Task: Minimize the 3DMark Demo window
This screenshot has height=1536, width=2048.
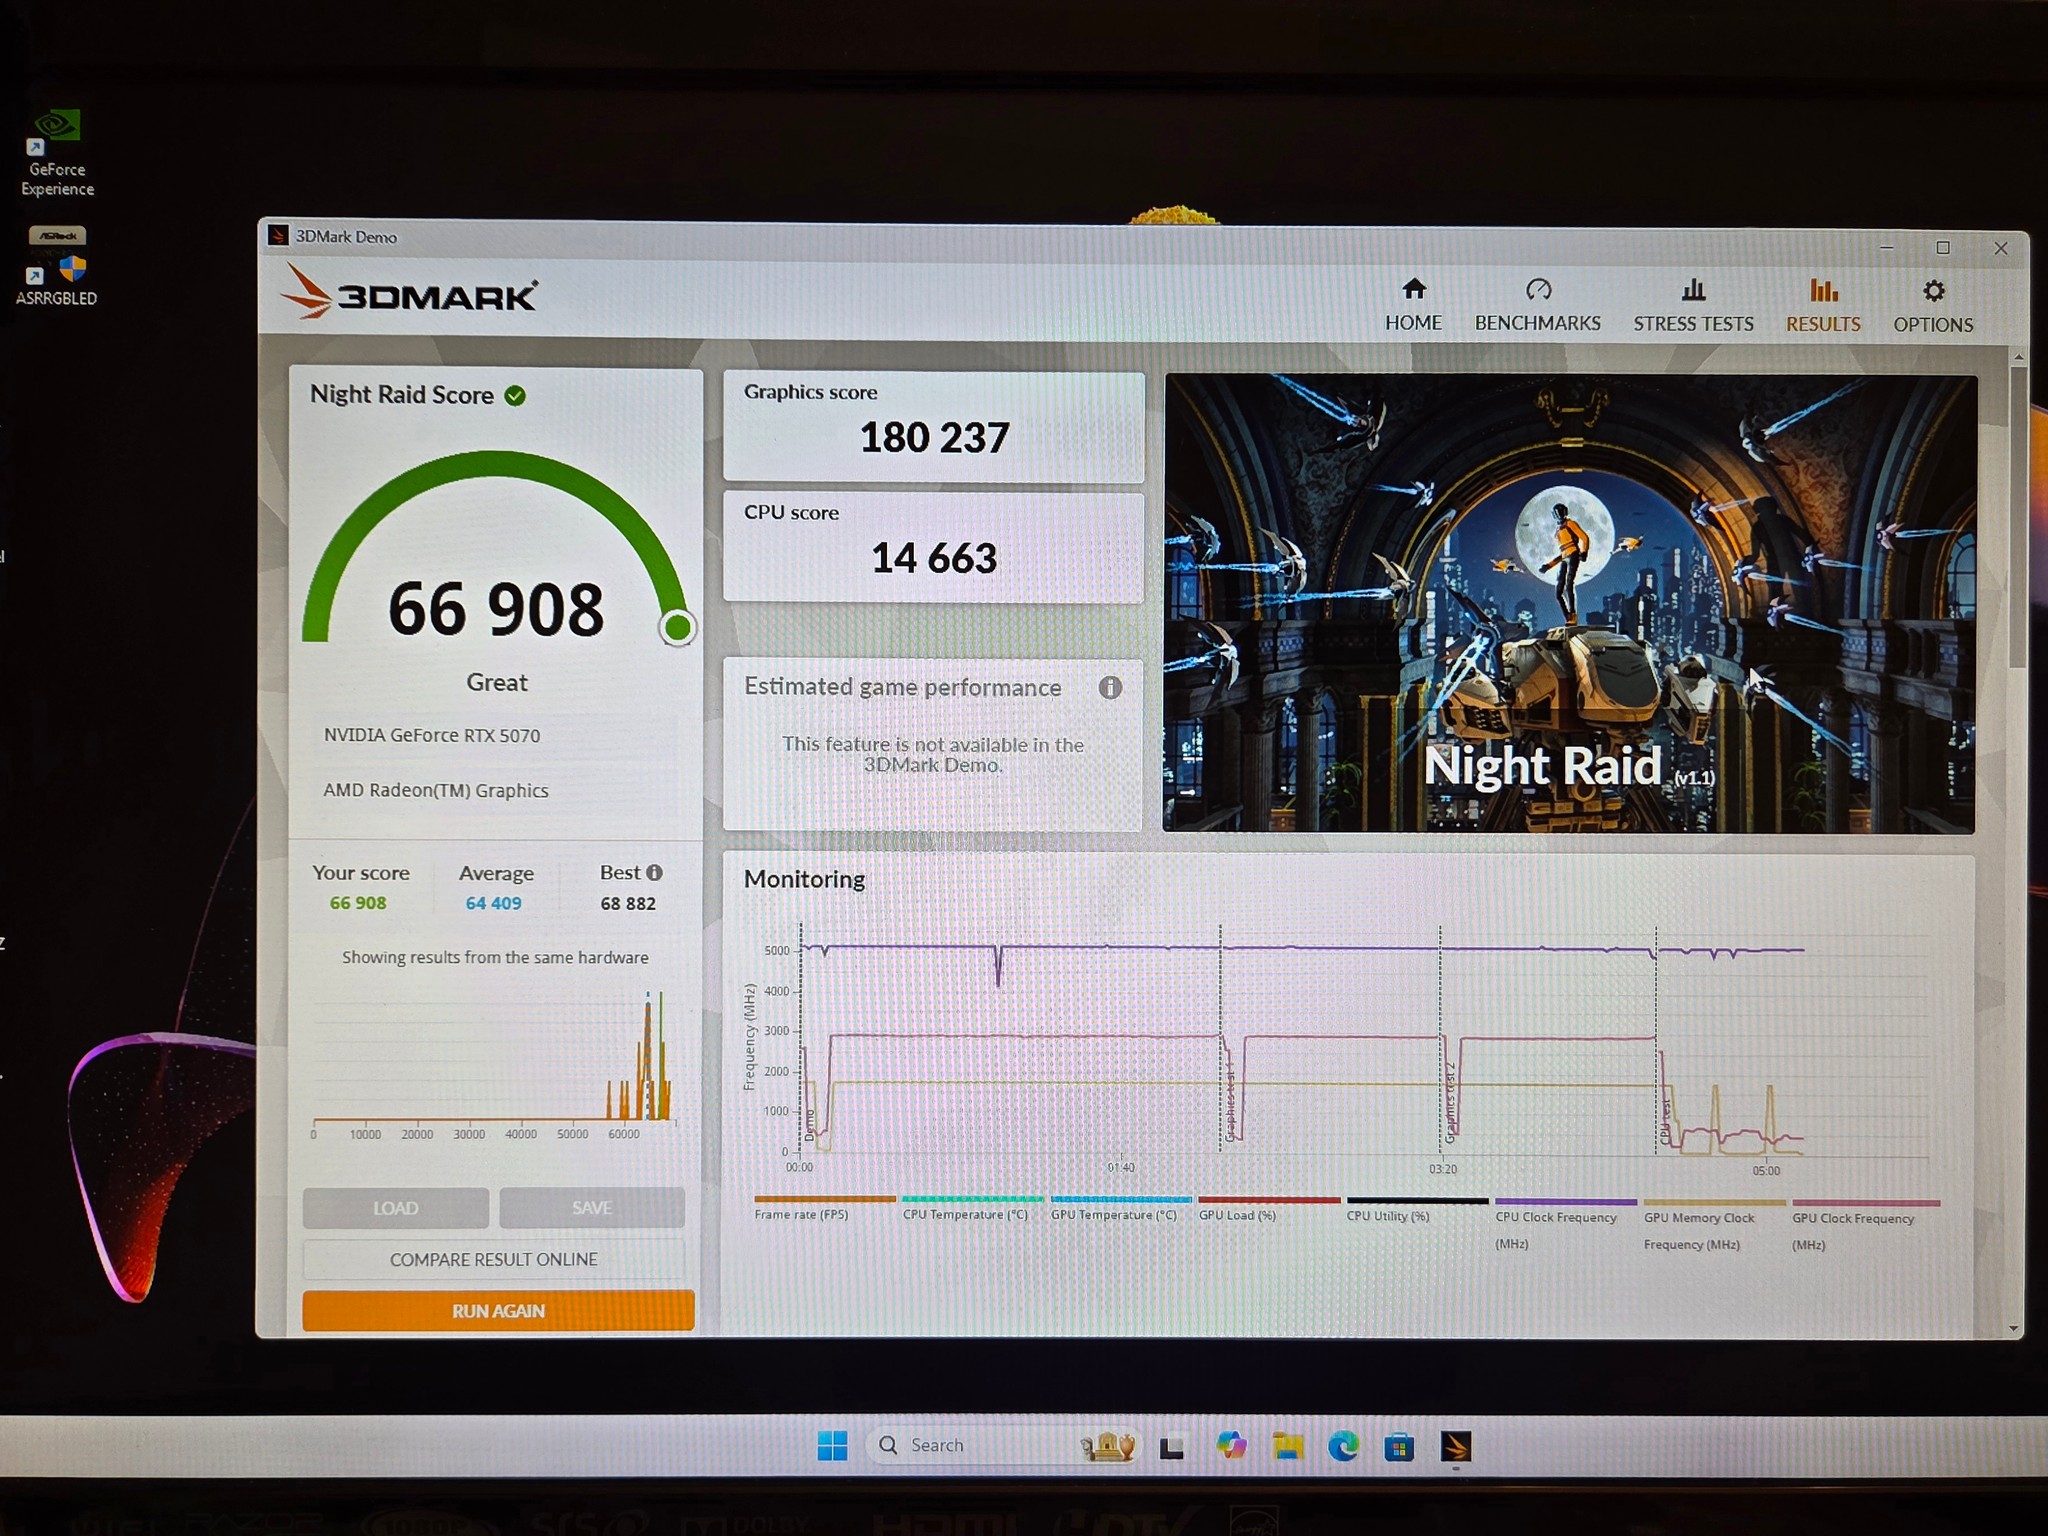Action: point(1886,248)
